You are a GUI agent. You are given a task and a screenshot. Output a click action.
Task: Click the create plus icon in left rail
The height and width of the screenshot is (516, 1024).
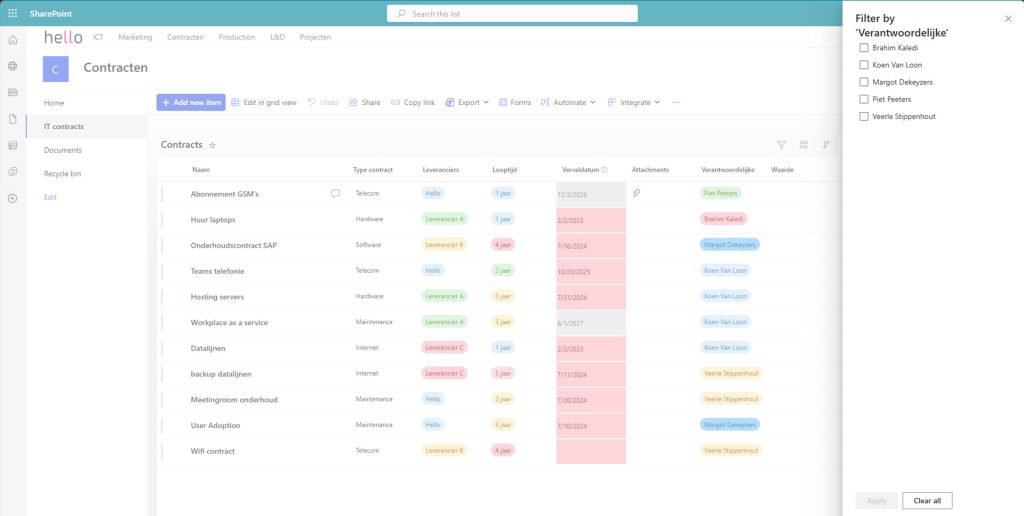pyautogui.click(x=12, y=198)
